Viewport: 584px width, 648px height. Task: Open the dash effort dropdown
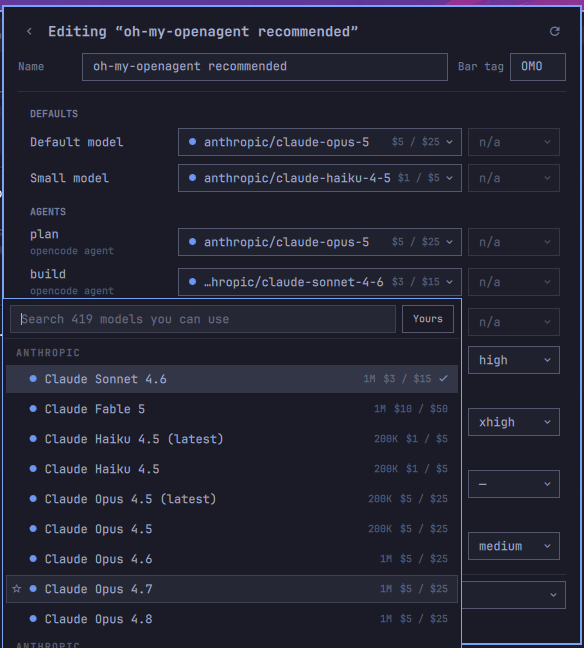coord(514,484)
